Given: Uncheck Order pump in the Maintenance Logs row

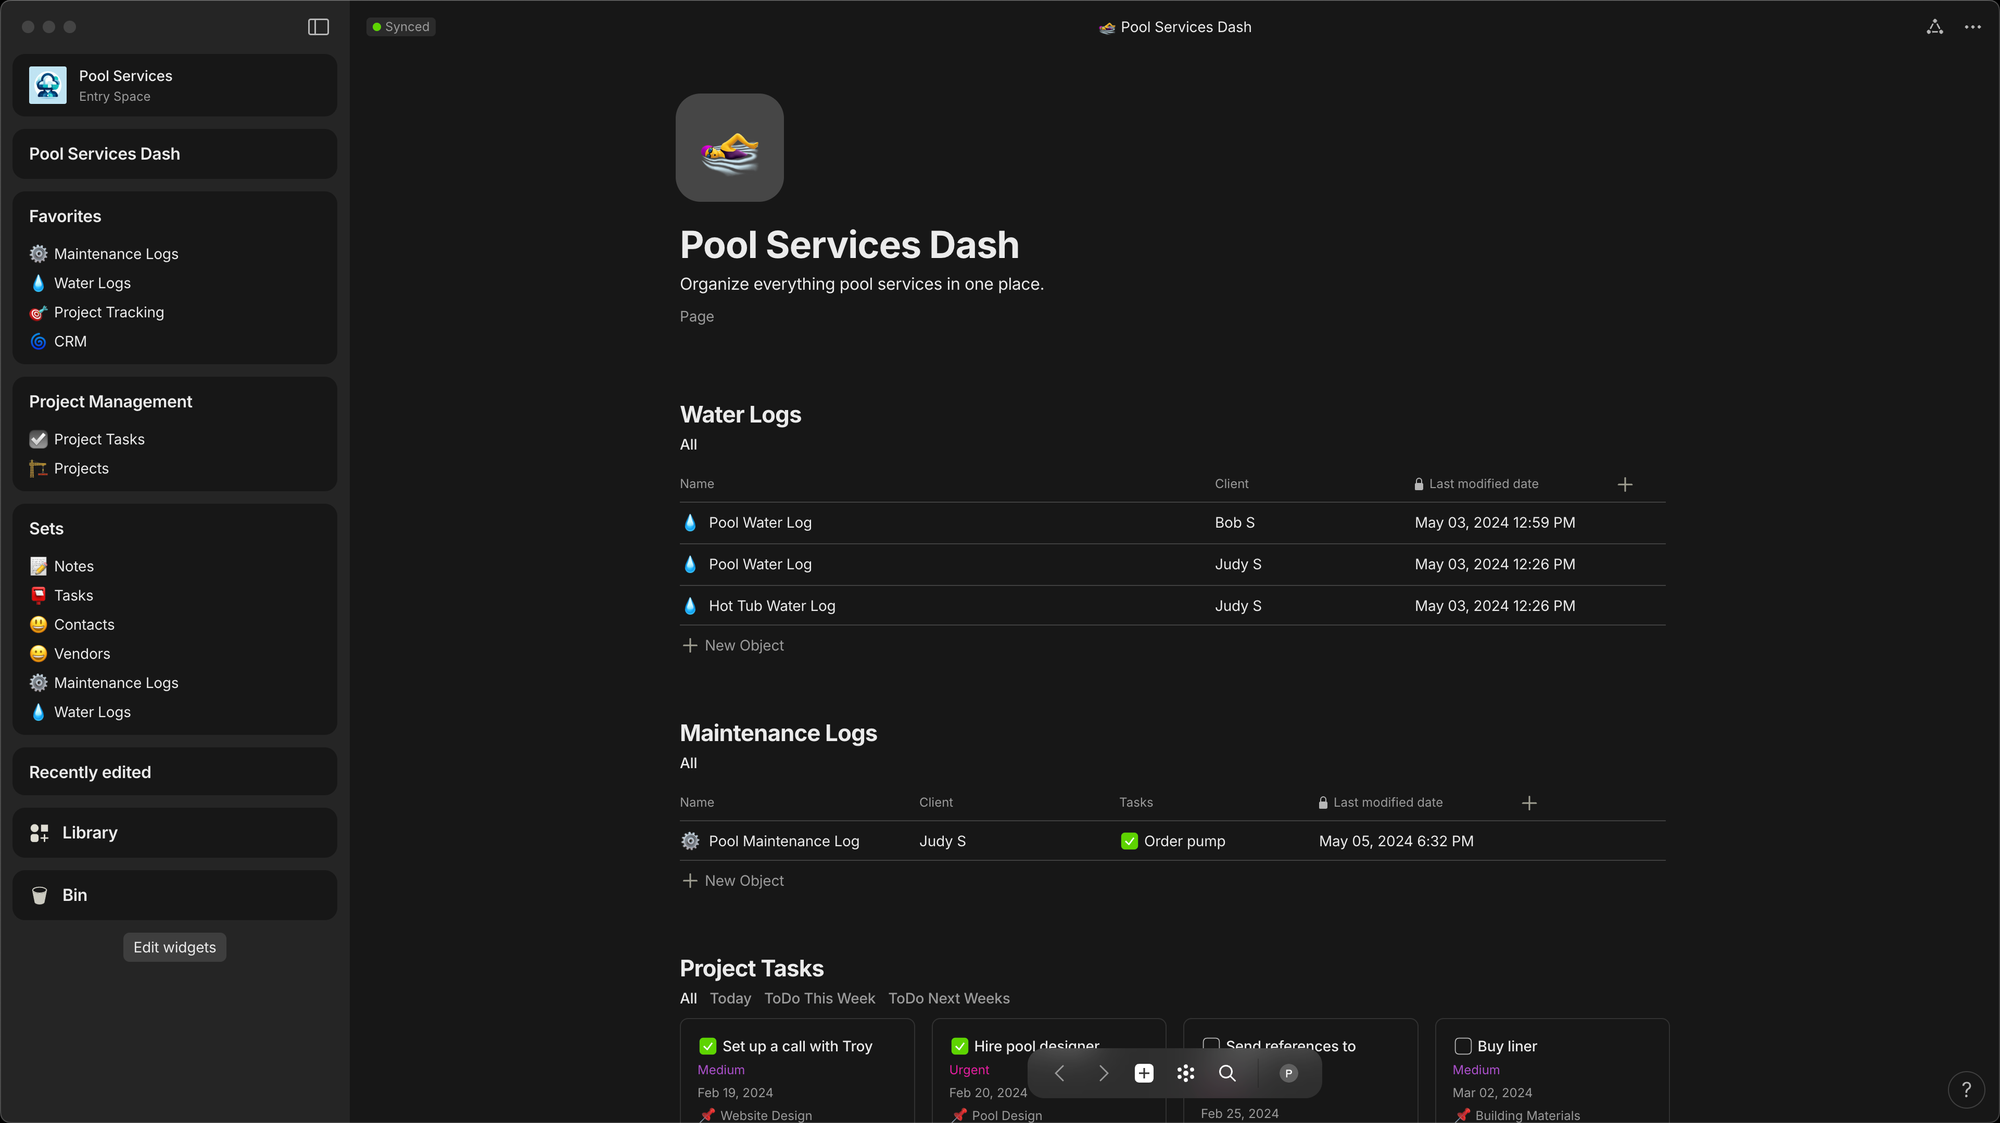Looking at the screenshot, I should click(x=1129, y=841).
